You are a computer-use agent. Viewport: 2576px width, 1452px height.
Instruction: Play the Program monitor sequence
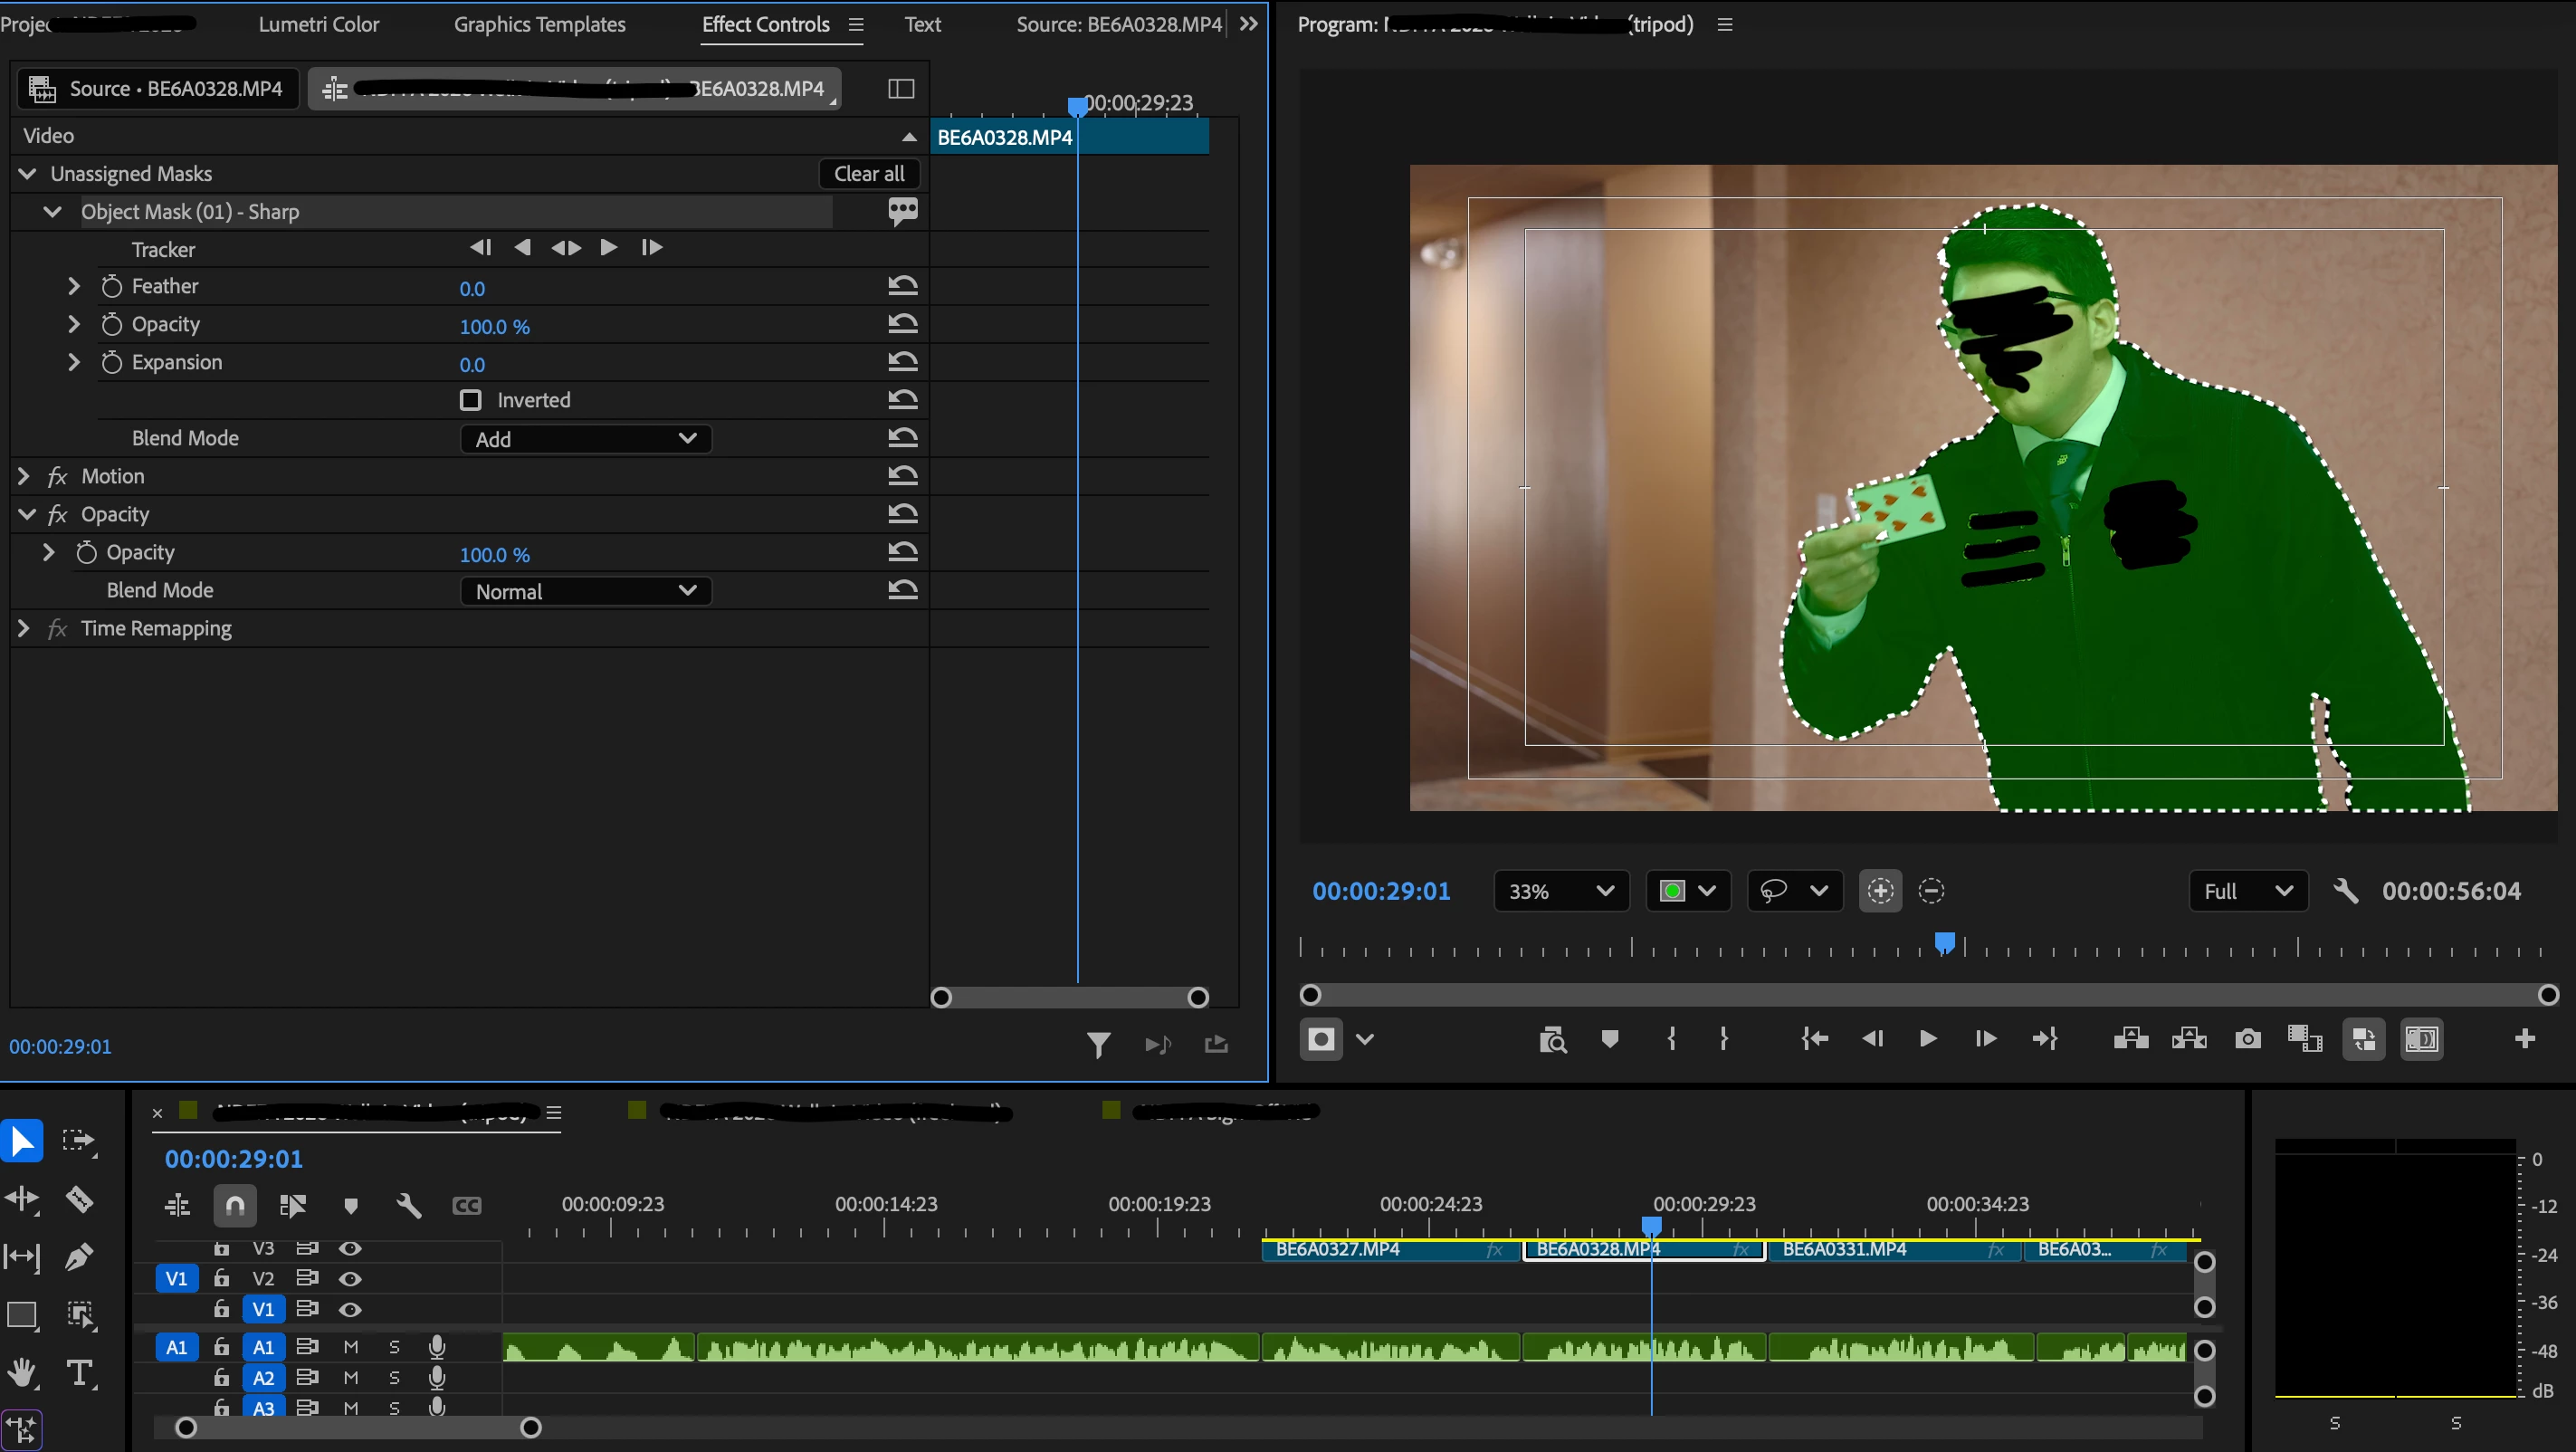(x=1928, y=1039)
